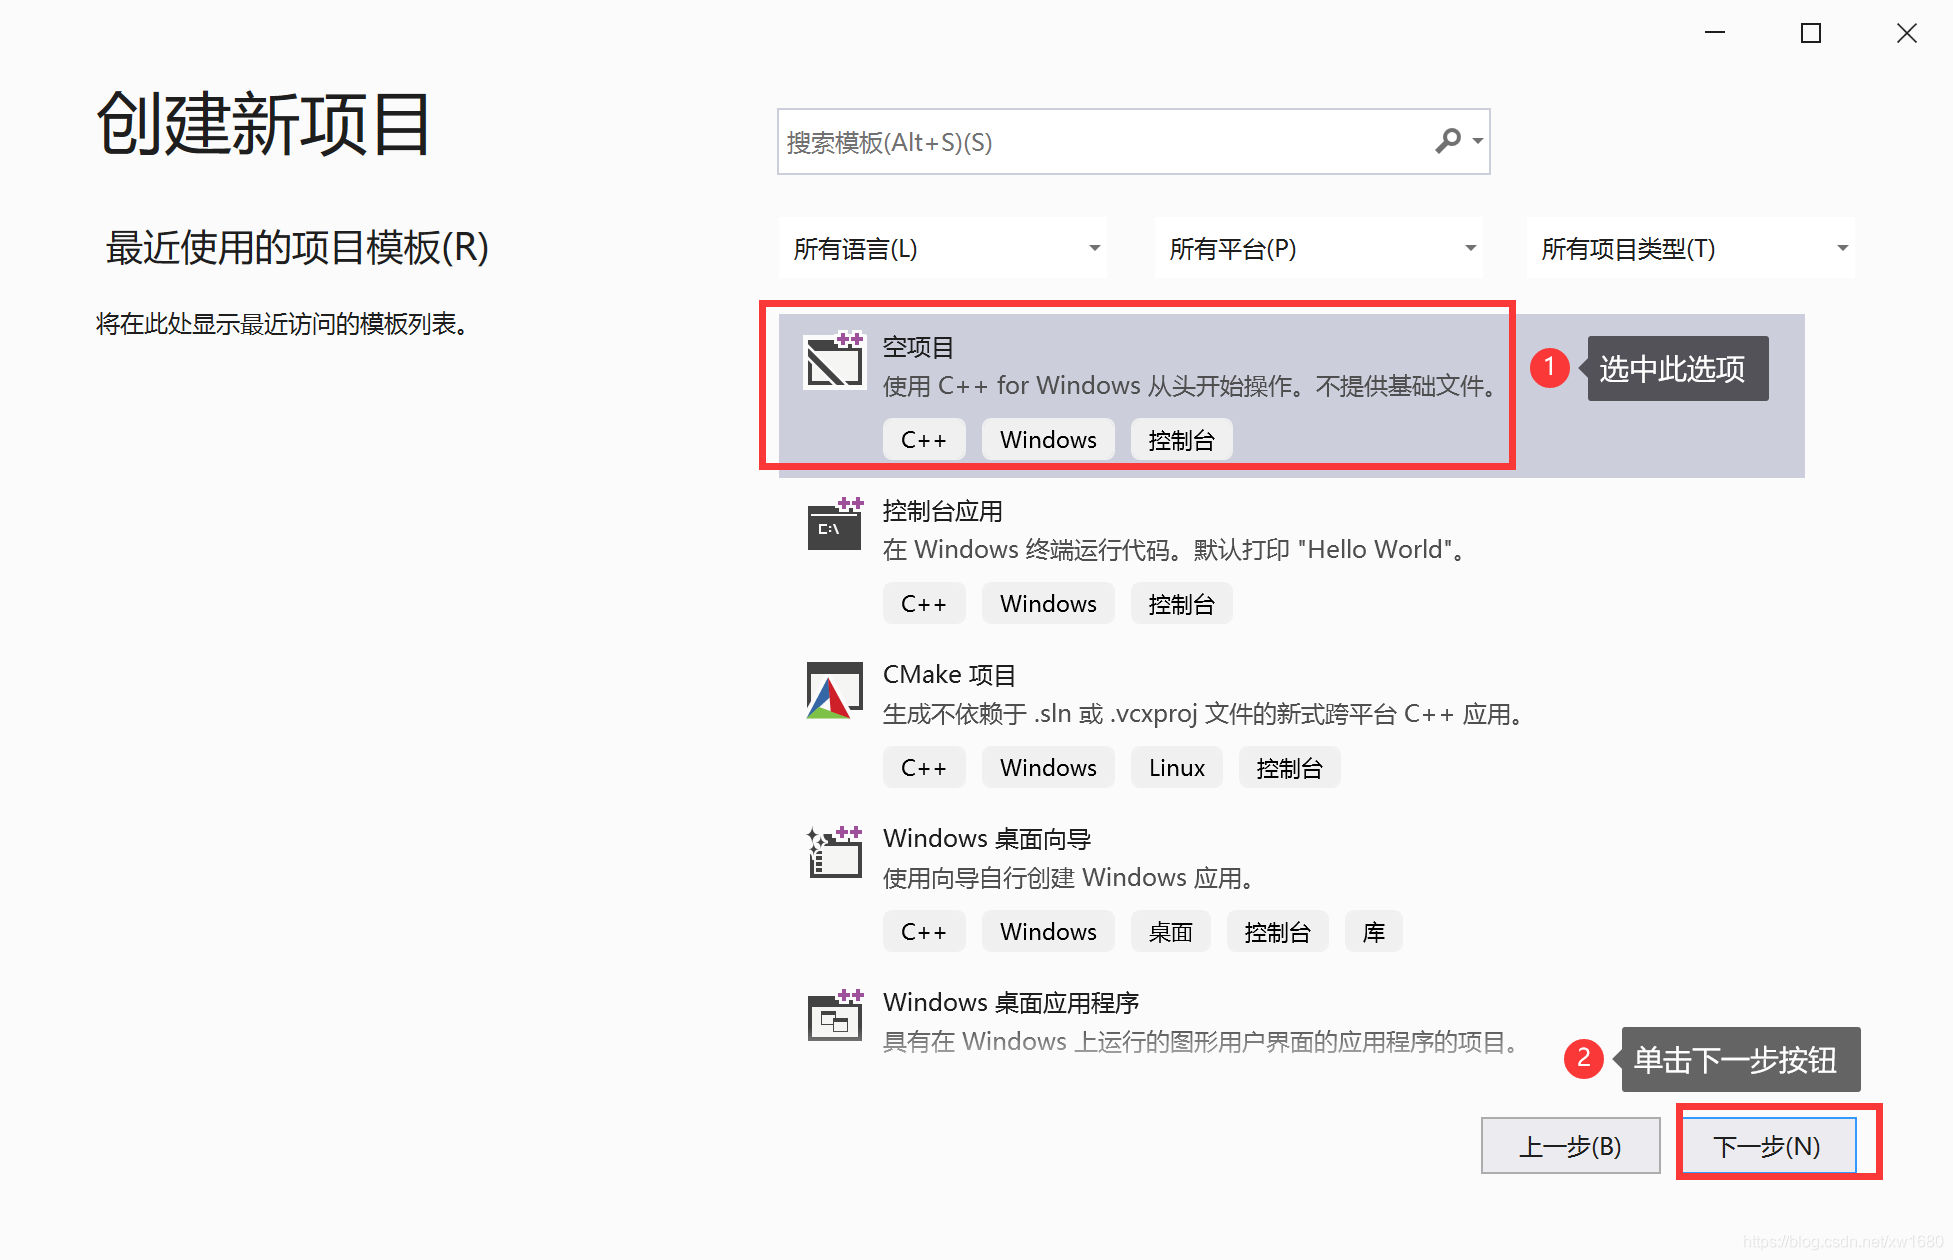Click the CMake description mentioning .sln 或 .vcxproj
Viewport: 1953px width, 1260px height.
[x=1204, y=714]
